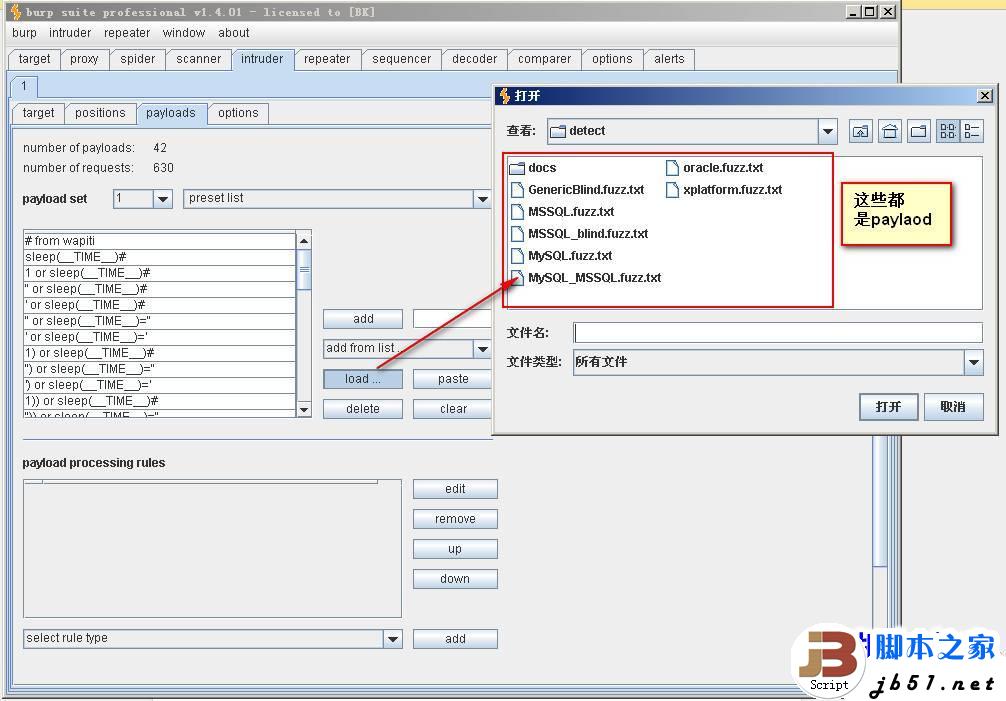Click add button next to payload text field

pyautogui.click(x=362, y=319)
